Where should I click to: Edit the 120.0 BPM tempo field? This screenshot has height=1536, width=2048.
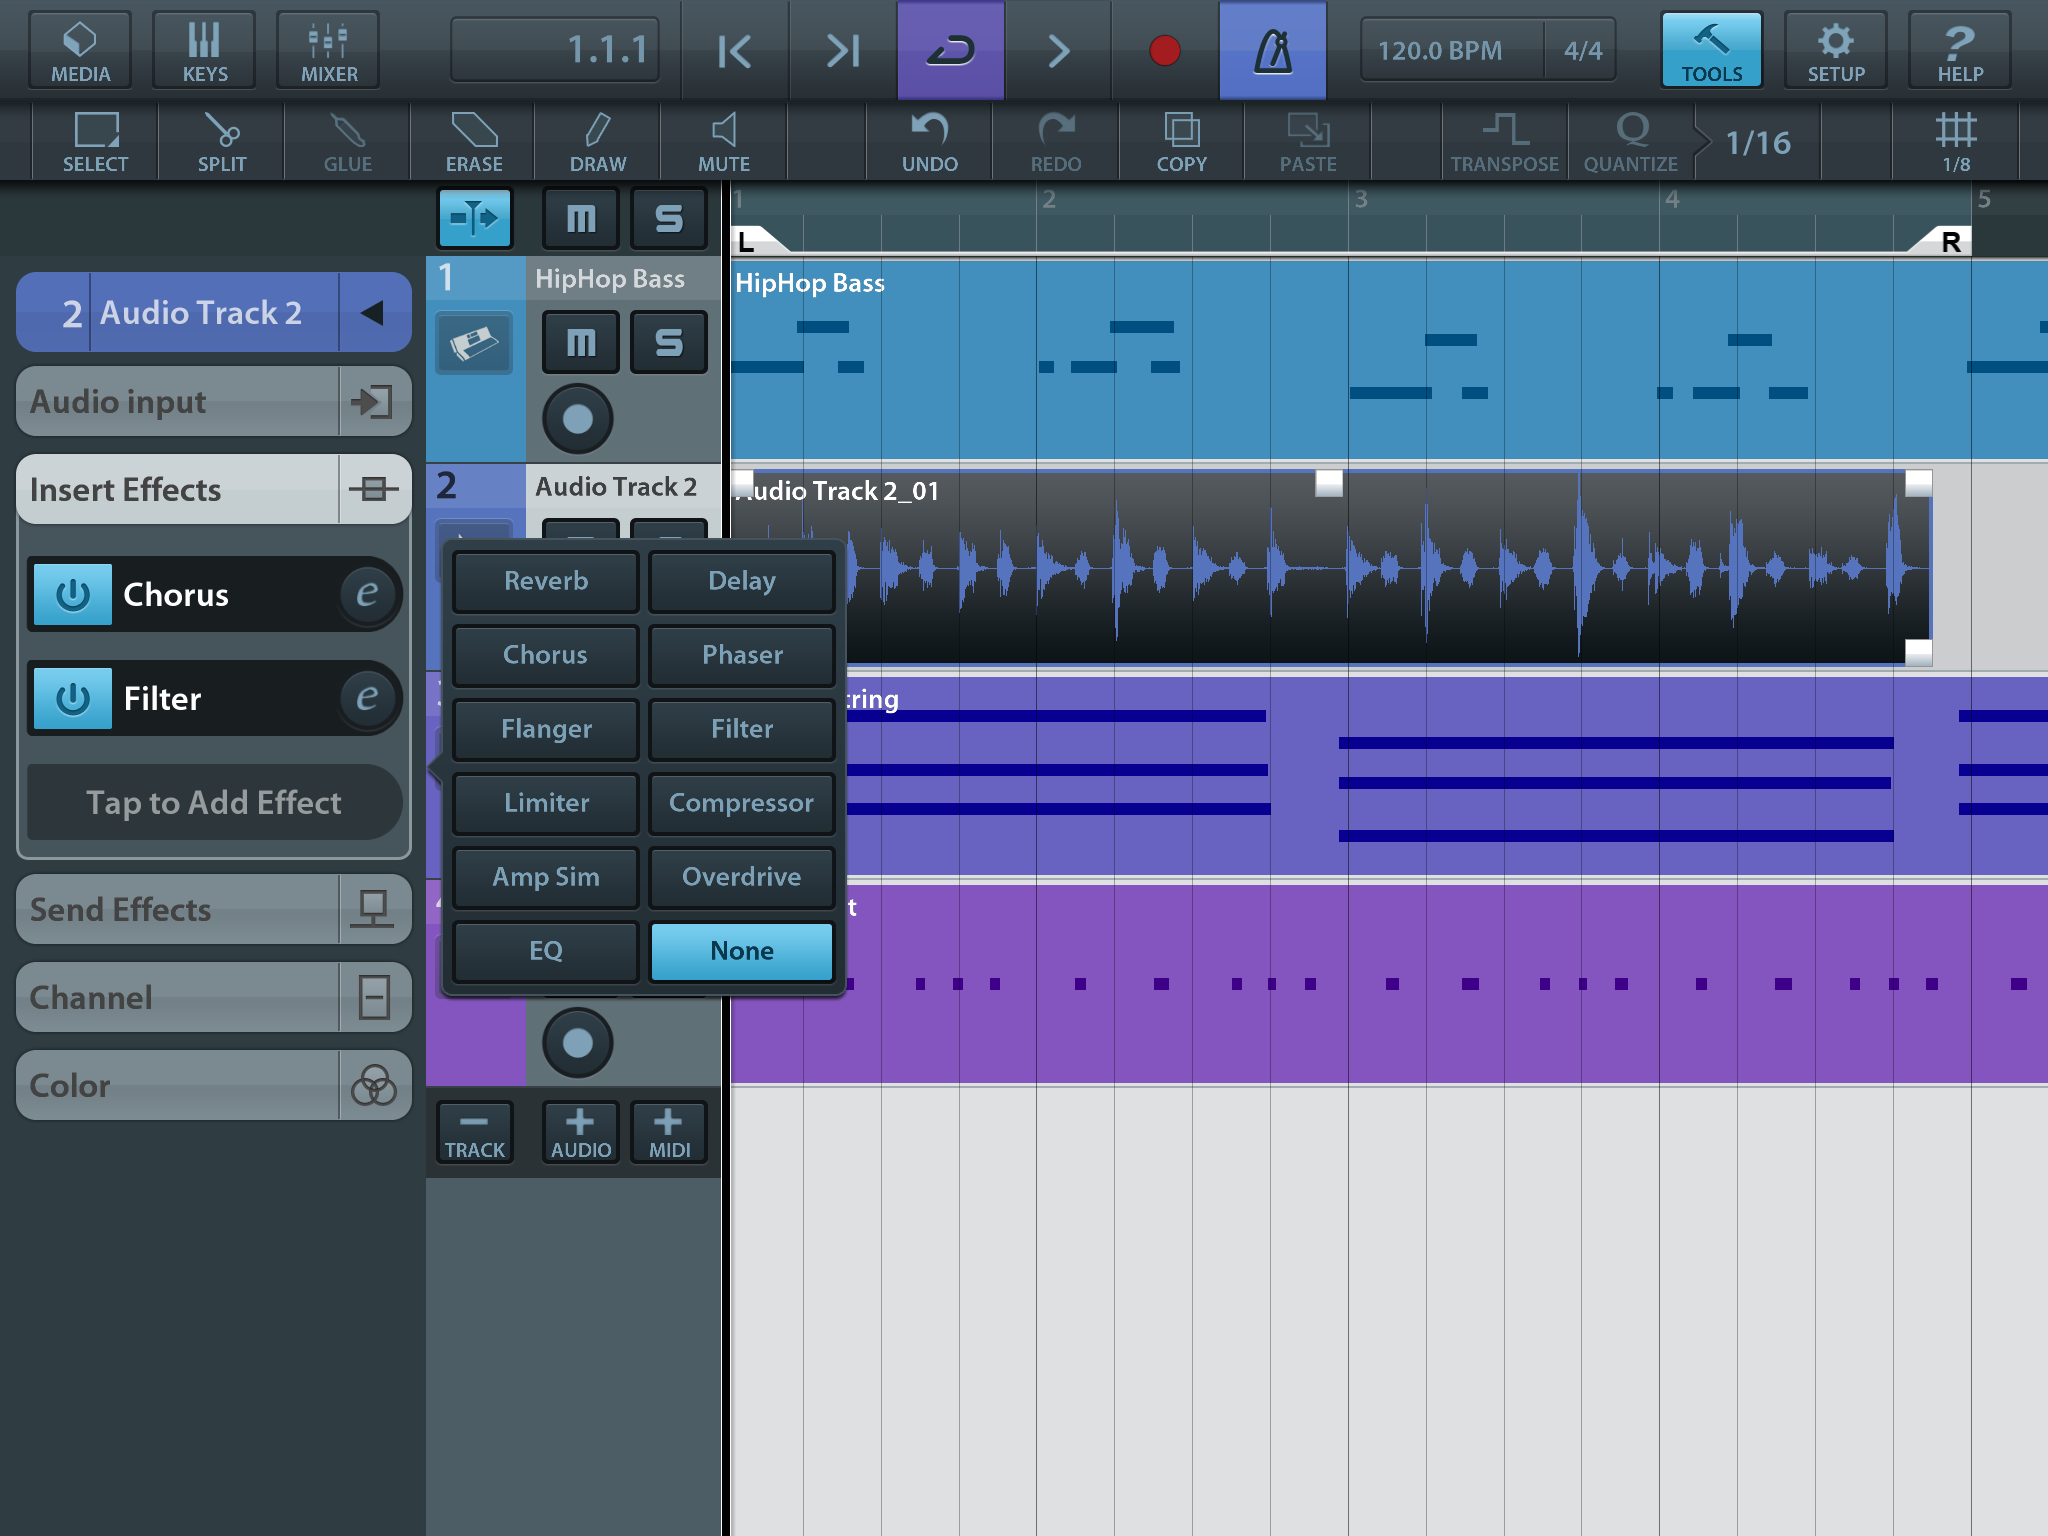pos(1451,50)
